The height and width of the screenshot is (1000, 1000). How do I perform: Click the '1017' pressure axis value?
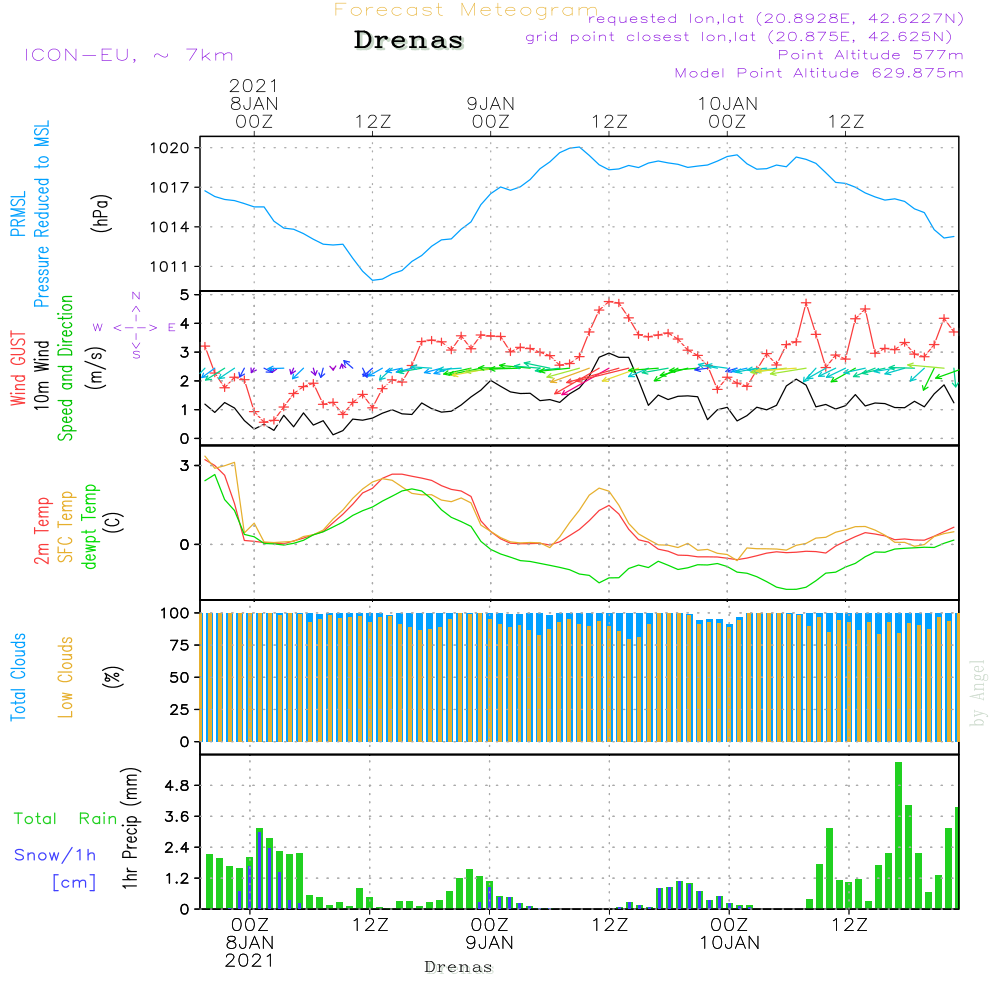170,188
